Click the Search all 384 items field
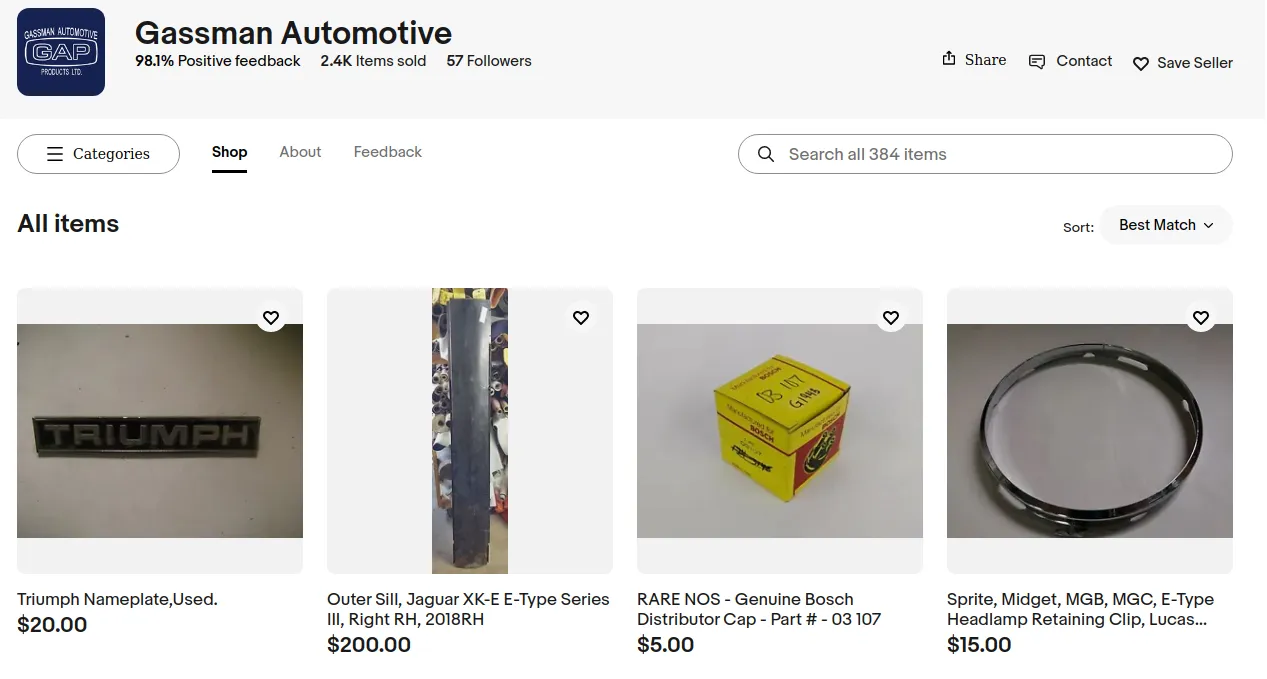Viewport: 1267px width, 679px height. [985, 154]
